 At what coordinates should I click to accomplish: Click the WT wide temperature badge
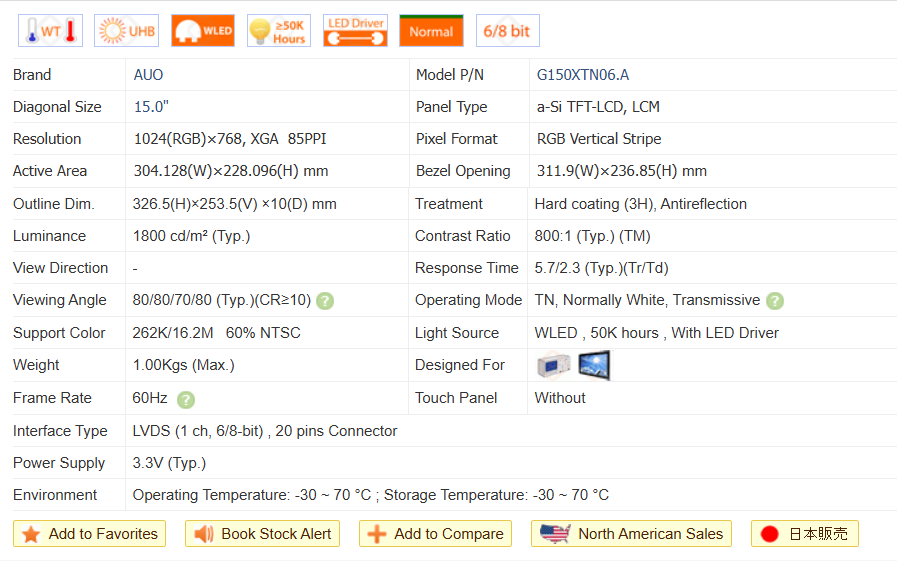(x=50, y=31)
